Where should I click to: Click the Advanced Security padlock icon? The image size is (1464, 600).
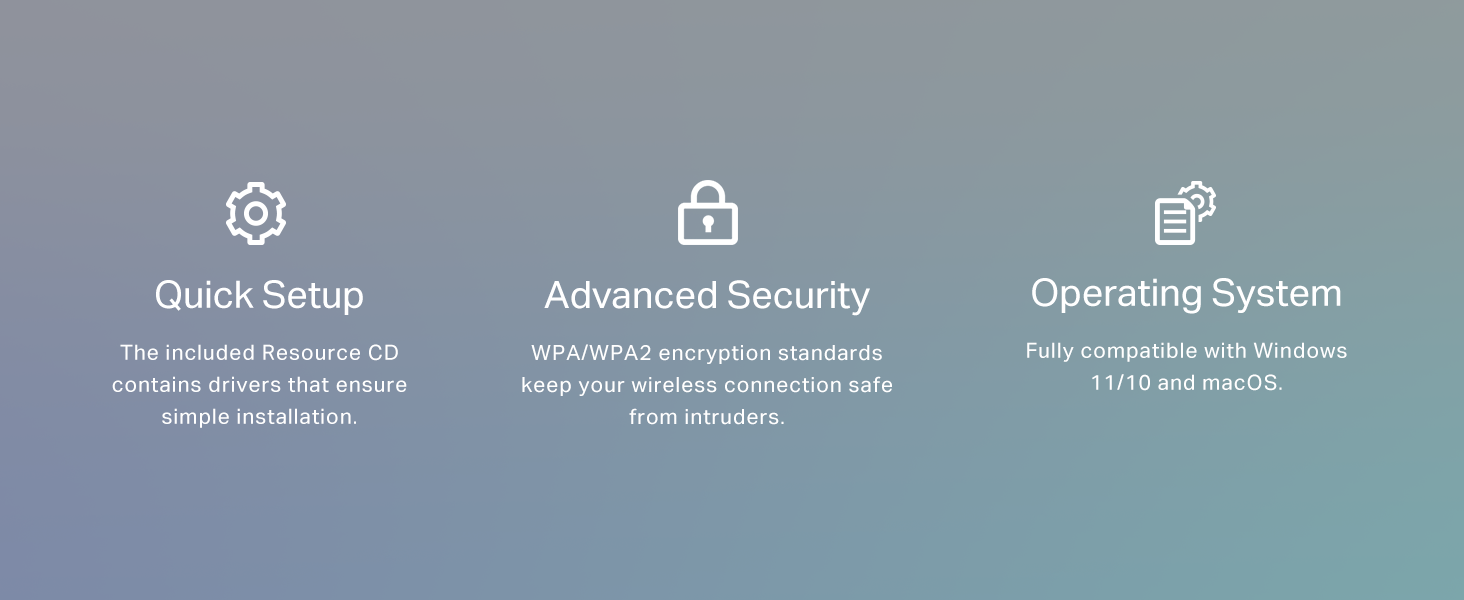707,213
